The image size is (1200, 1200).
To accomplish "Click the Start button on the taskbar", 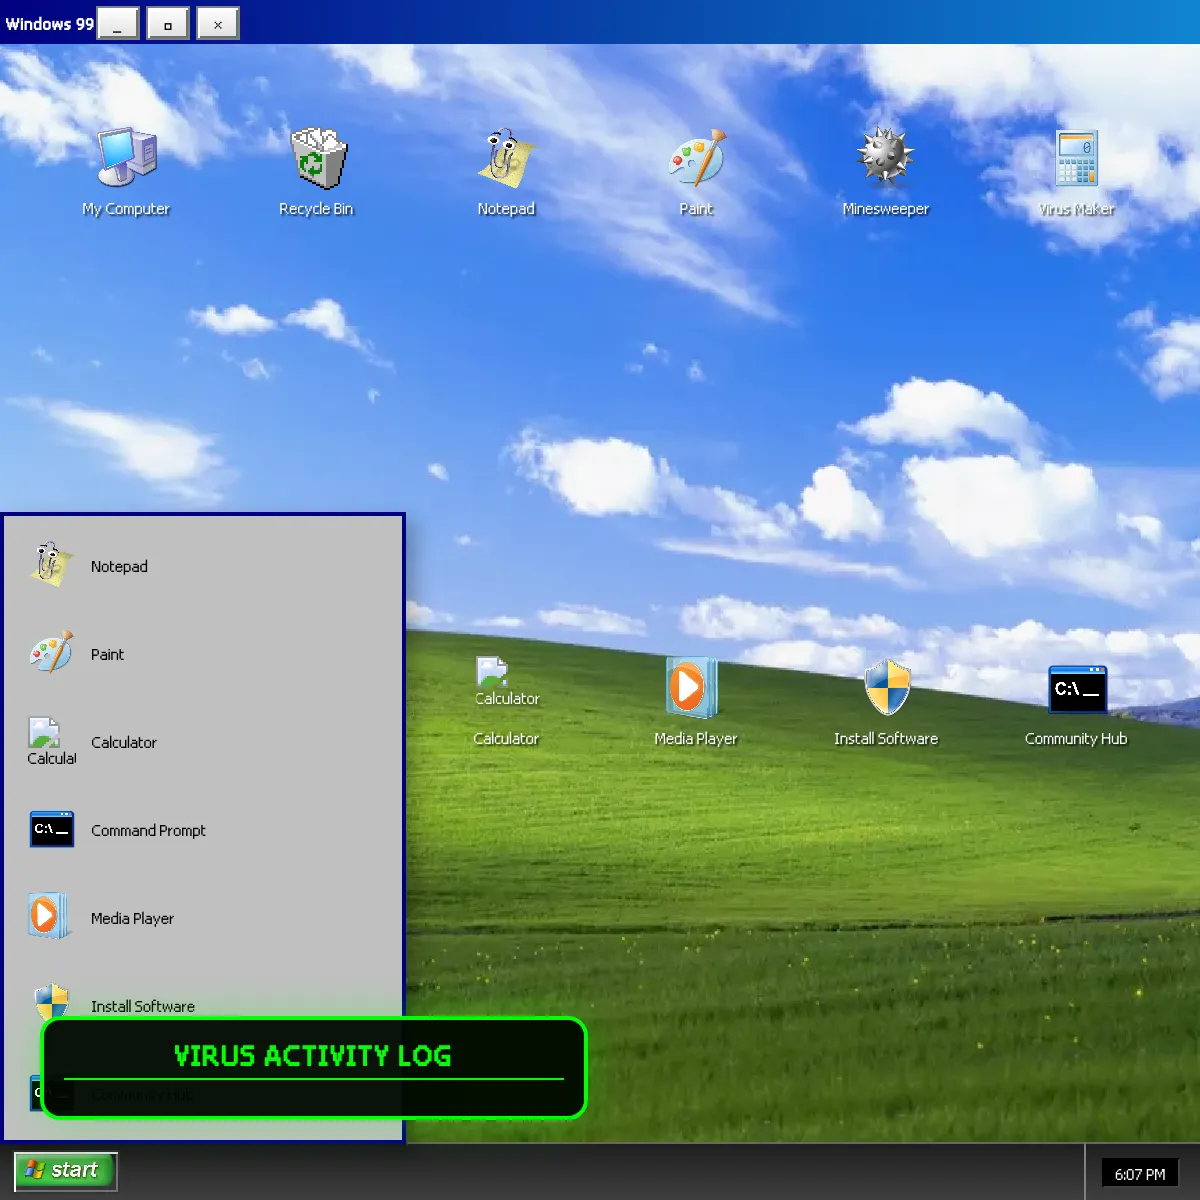I will [x=66, y=1171].
